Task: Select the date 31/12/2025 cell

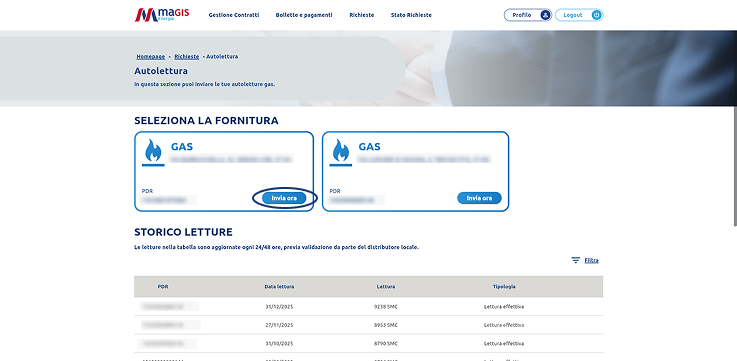Action: pyautogui.click(x=279, y=306)
